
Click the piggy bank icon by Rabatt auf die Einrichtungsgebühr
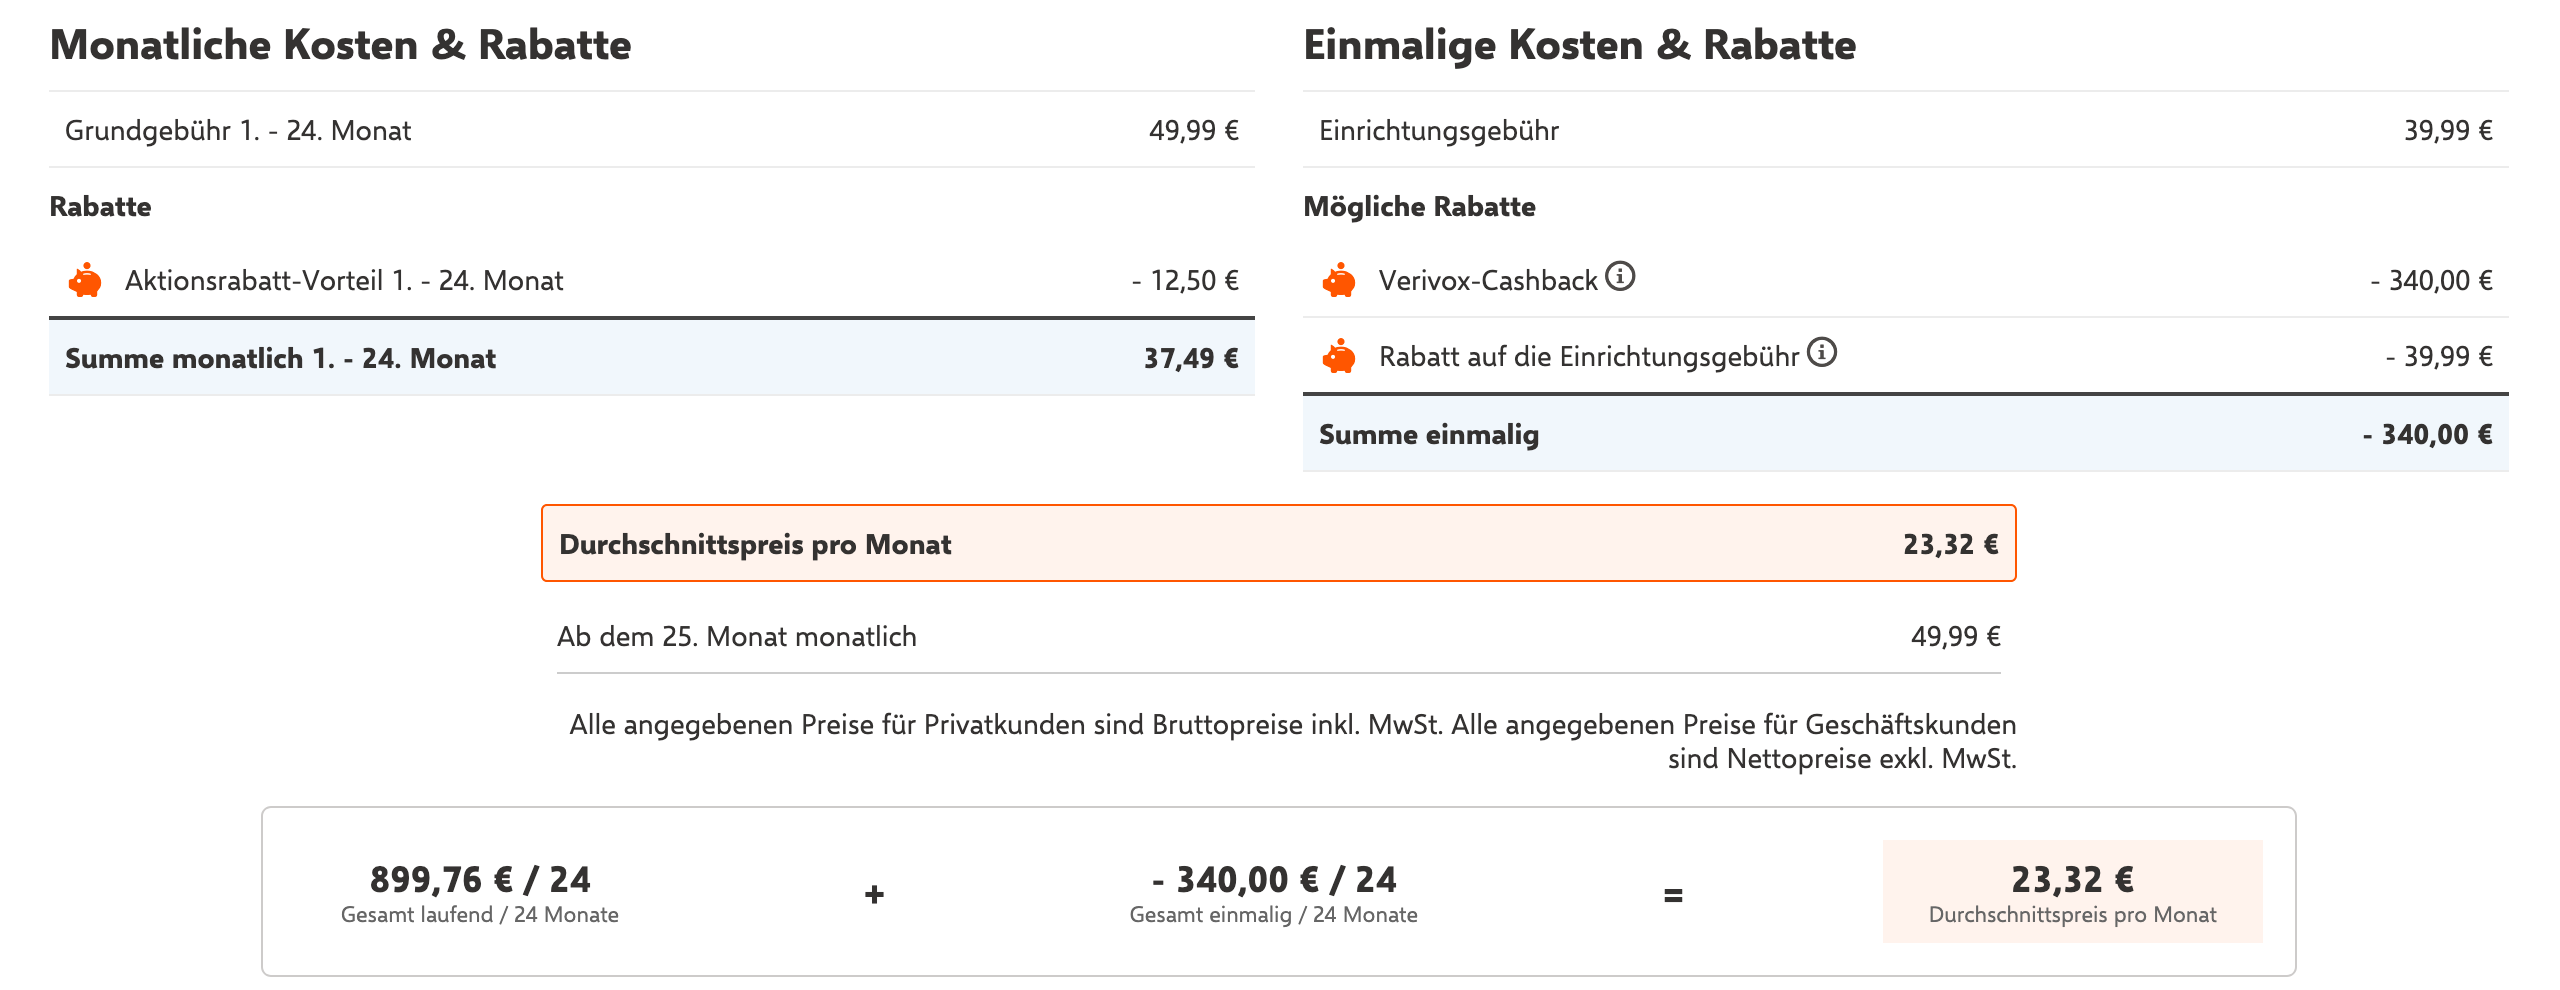[x=1339, y=356]
